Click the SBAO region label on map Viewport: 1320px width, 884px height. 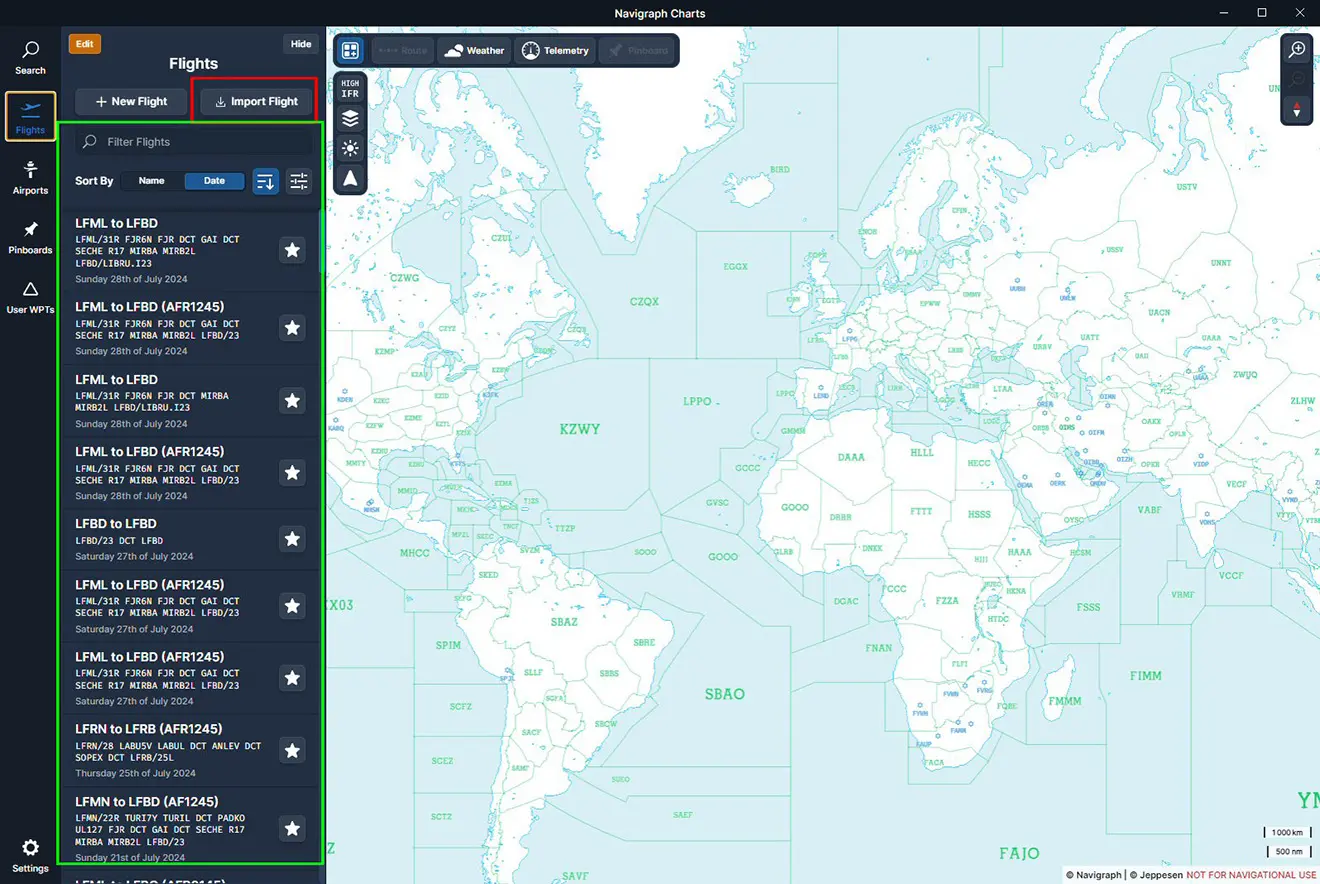(x=724, y=694)
